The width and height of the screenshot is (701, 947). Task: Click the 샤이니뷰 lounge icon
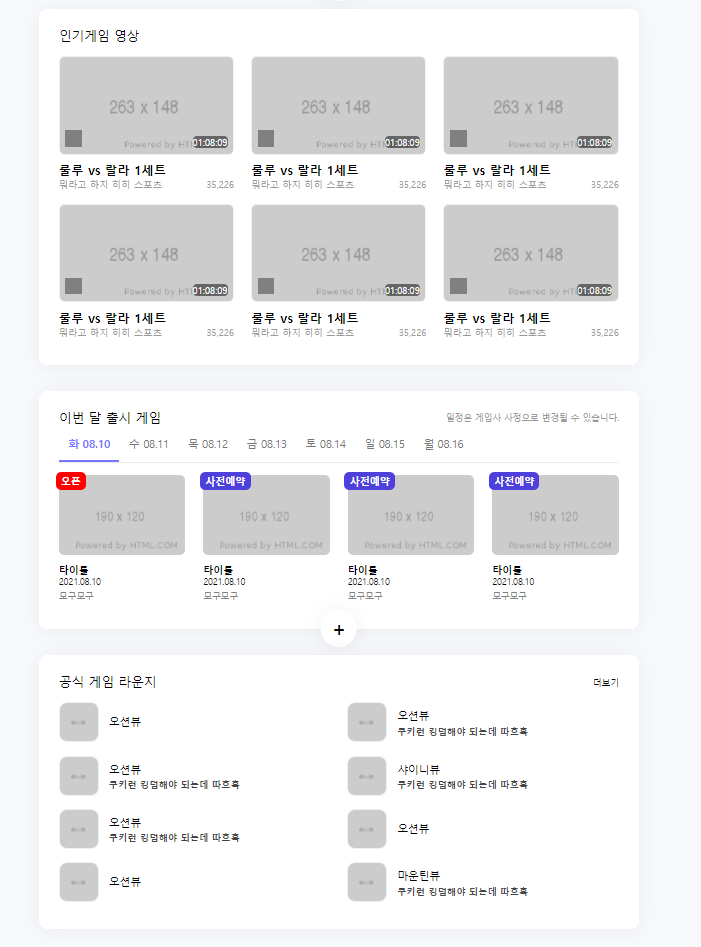tap(367, 775)
